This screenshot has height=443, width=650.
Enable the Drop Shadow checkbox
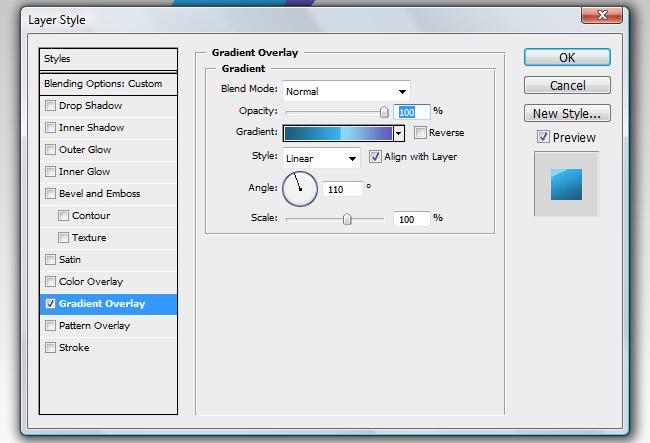coord(51,106)
